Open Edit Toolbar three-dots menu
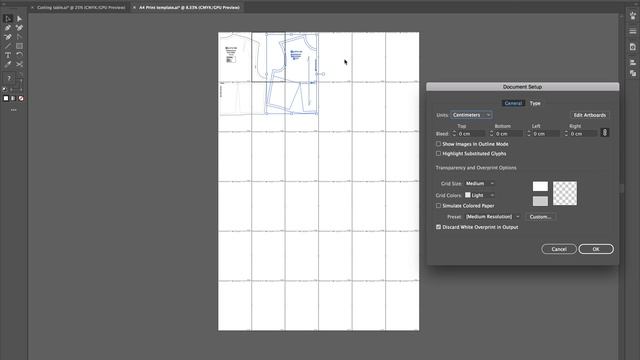This screenshot has width=640, height=360. pyautogui.click(x=13, y=110)
